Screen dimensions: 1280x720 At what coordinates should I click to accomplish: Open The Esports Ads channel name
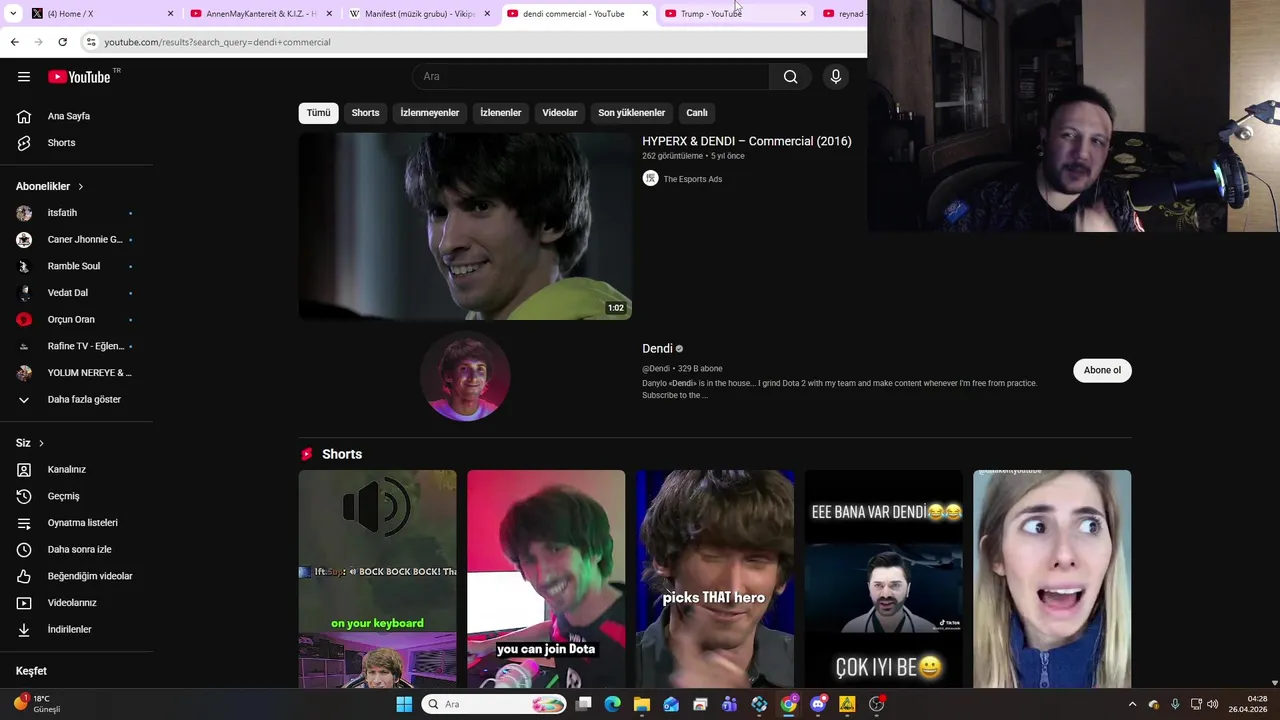693,179
